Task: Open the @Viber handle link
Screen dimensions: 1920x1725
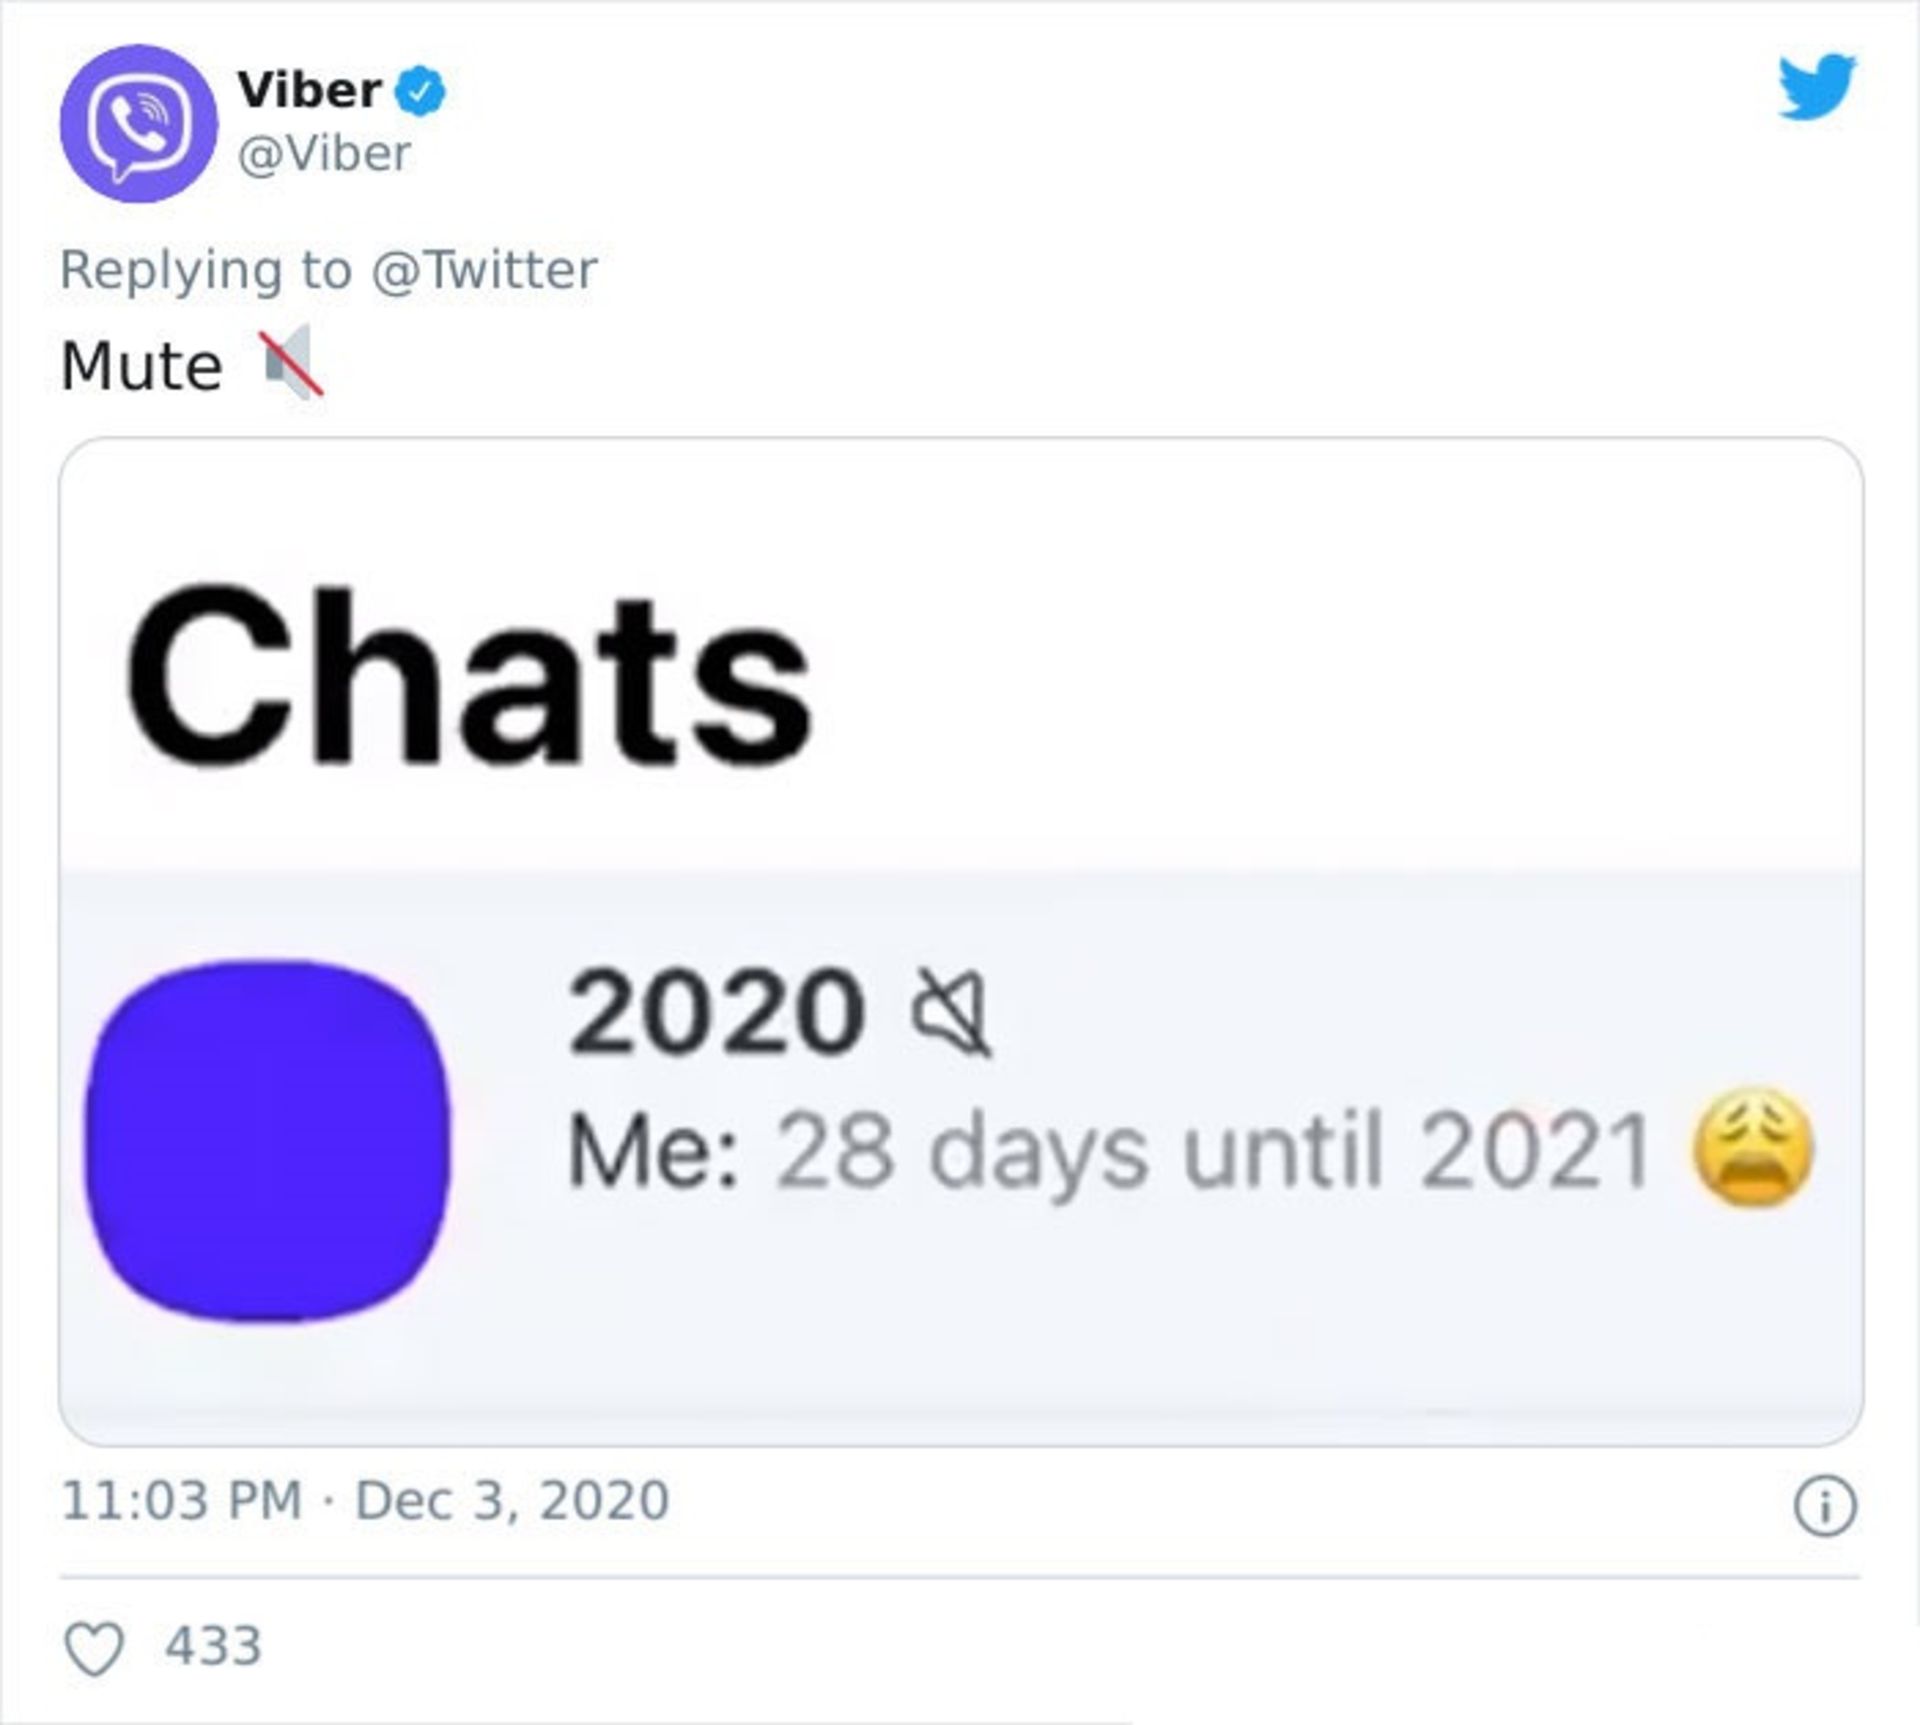Action: (x=324, y=154)
